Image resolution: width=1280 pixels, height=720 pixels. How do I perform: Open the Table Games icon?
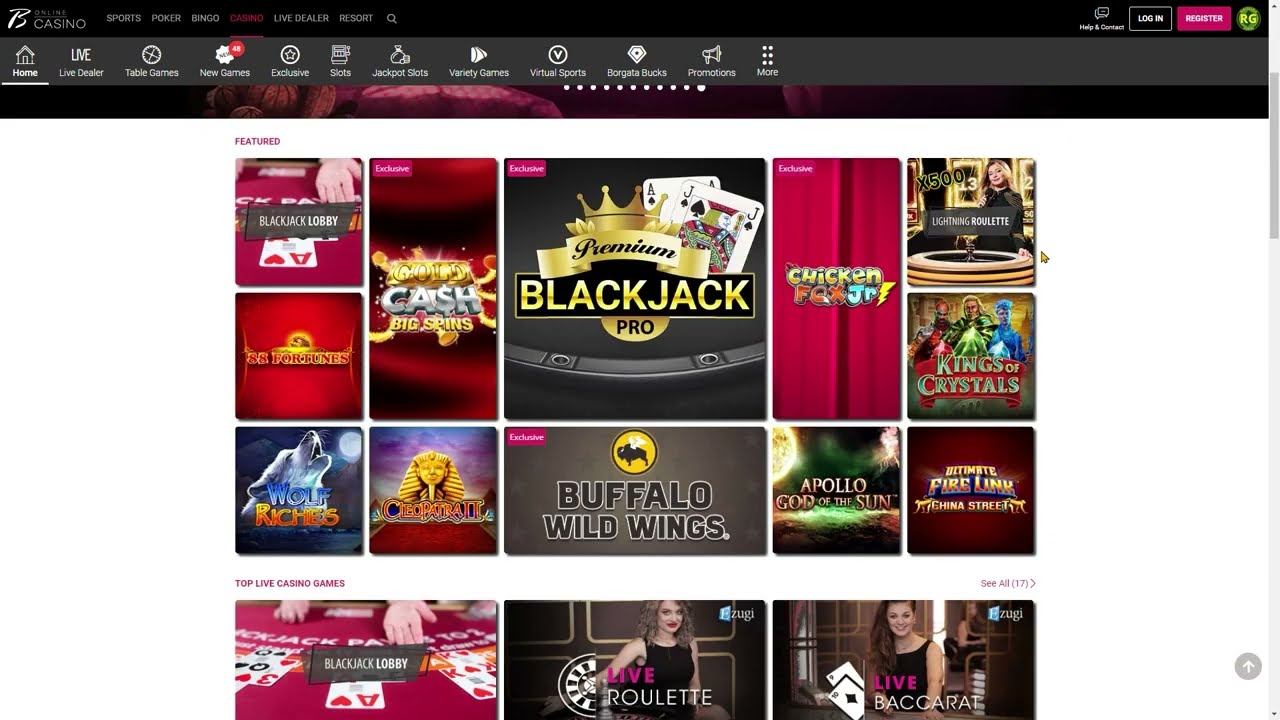tap(152, 61)
